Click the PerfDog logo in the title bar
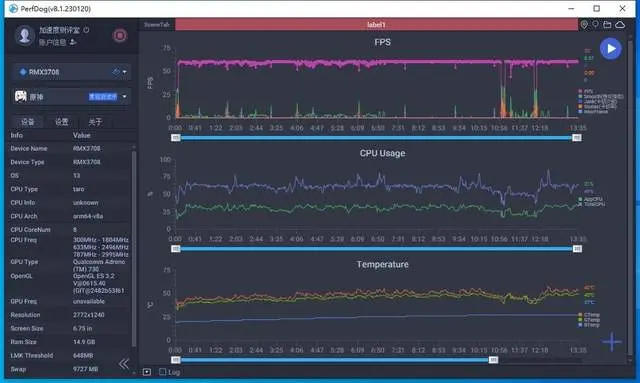Screen dimensions: 640x383 pos(13,8)
